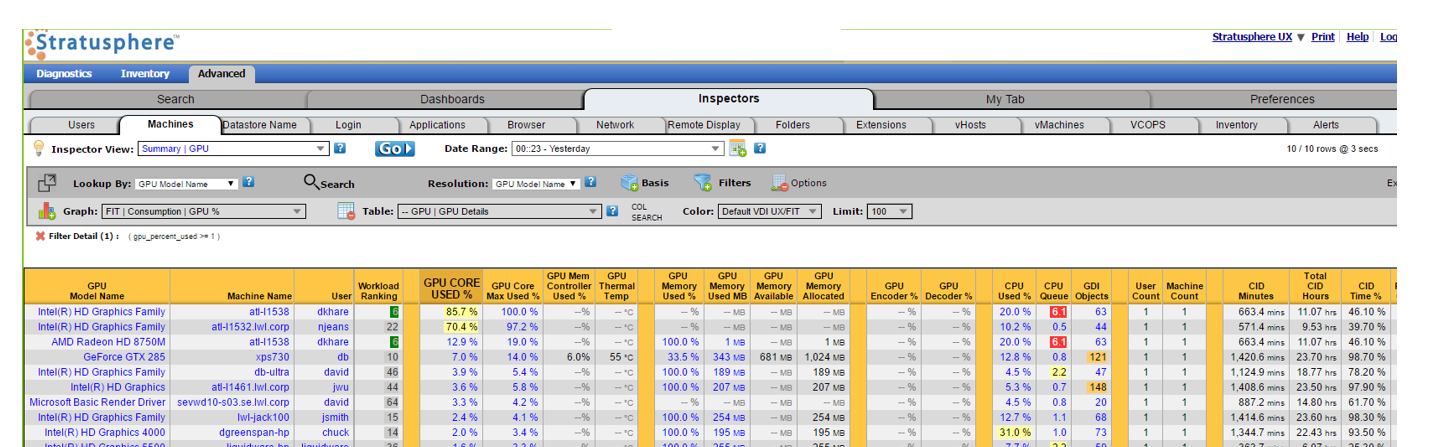Switch to the Users inspector tab
This screenshot has height=447, width=1429.
pos(81,125)
